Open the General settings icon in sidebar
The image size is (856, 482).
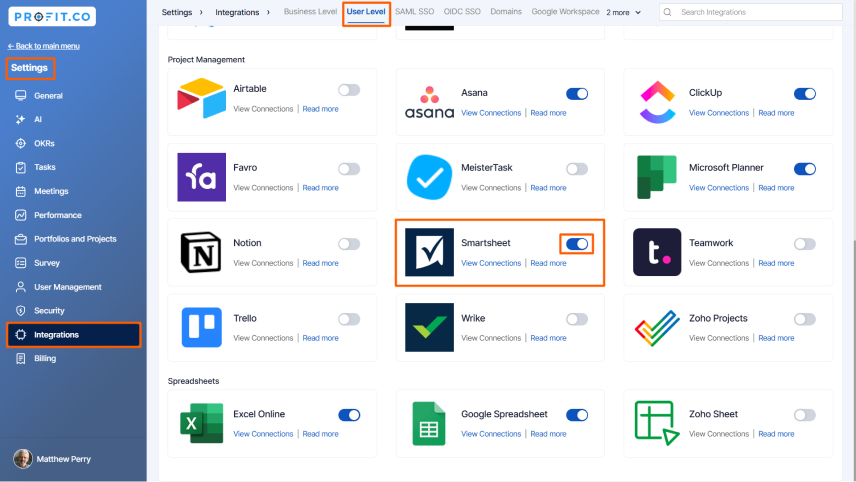[x=21, y=96]
